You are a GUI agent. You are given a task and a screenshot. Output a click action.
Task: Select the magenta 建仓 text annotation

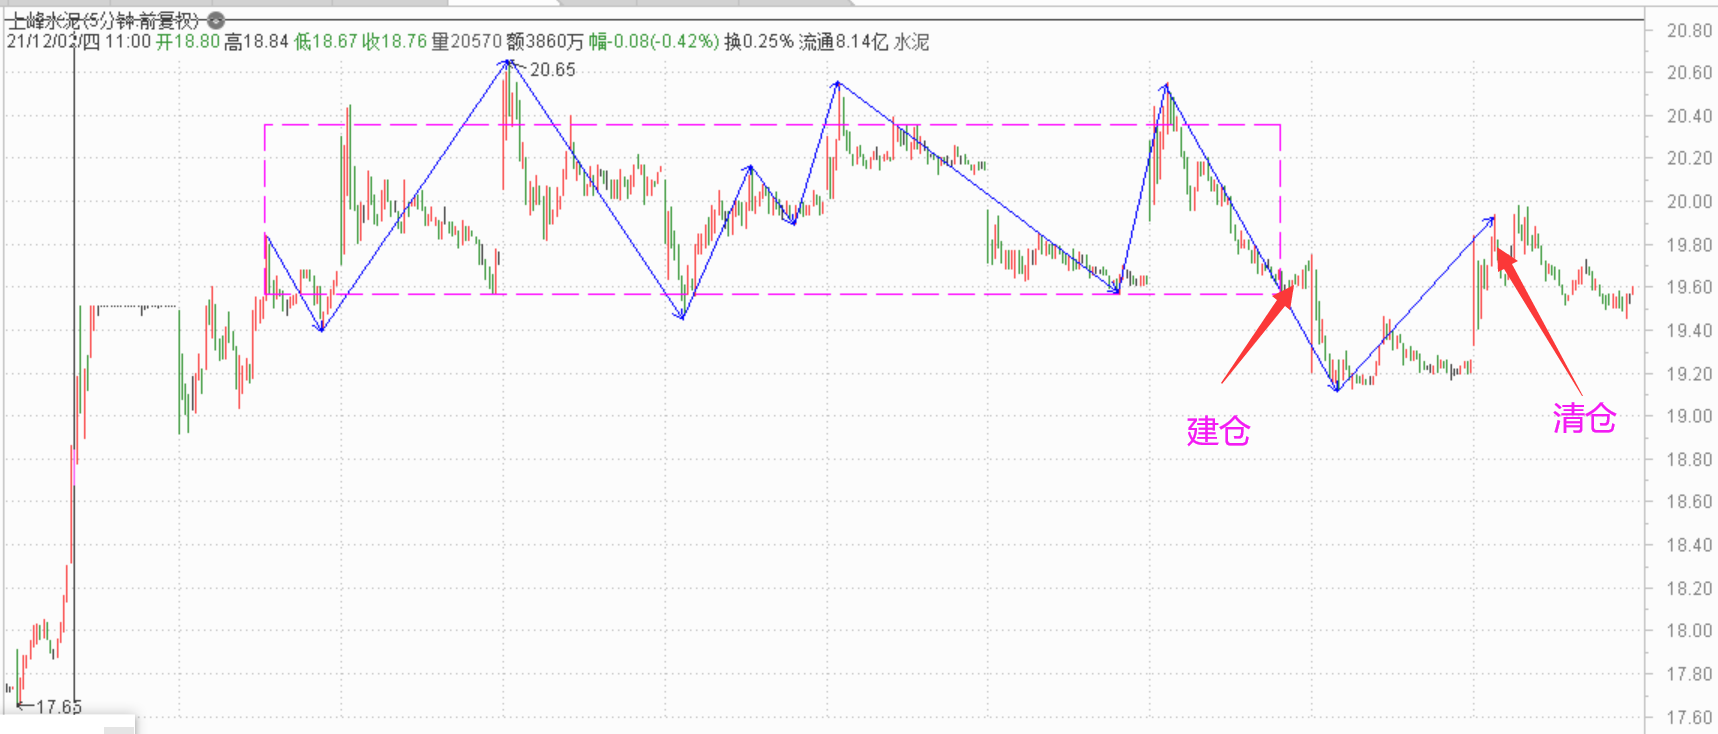pyautogui.click(x=1218, y=431)
